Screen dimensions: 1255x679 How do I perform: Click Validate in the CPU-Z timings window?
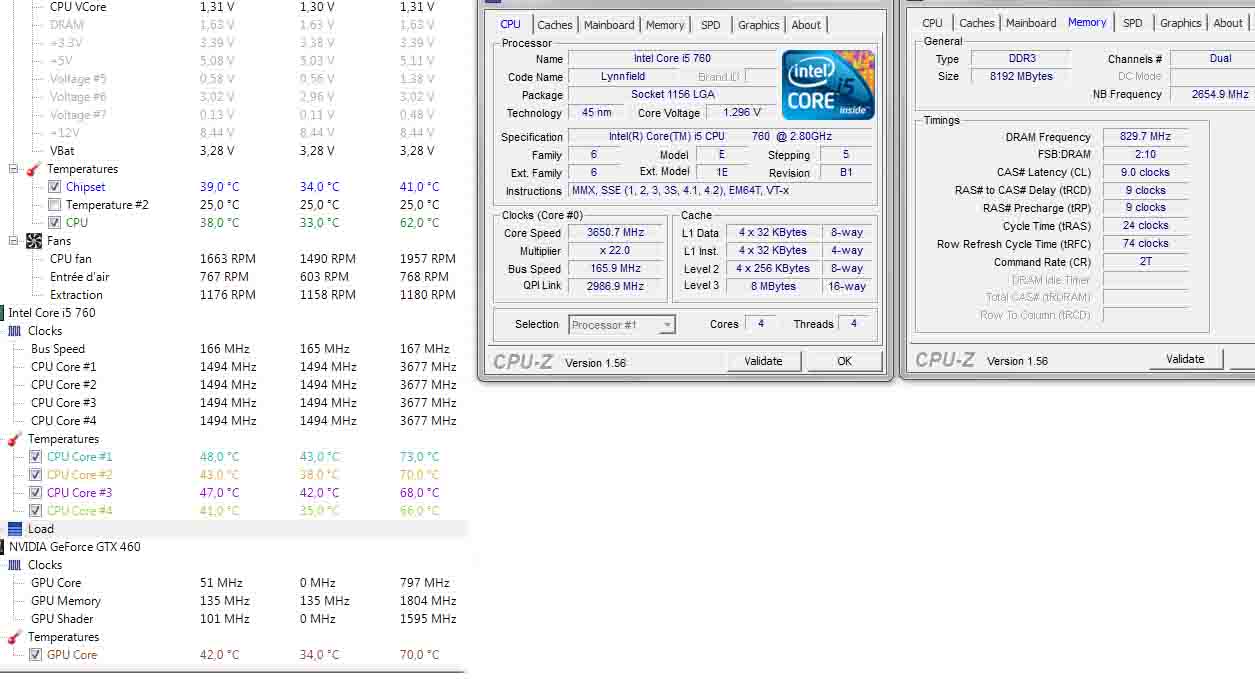[1185, 359]
